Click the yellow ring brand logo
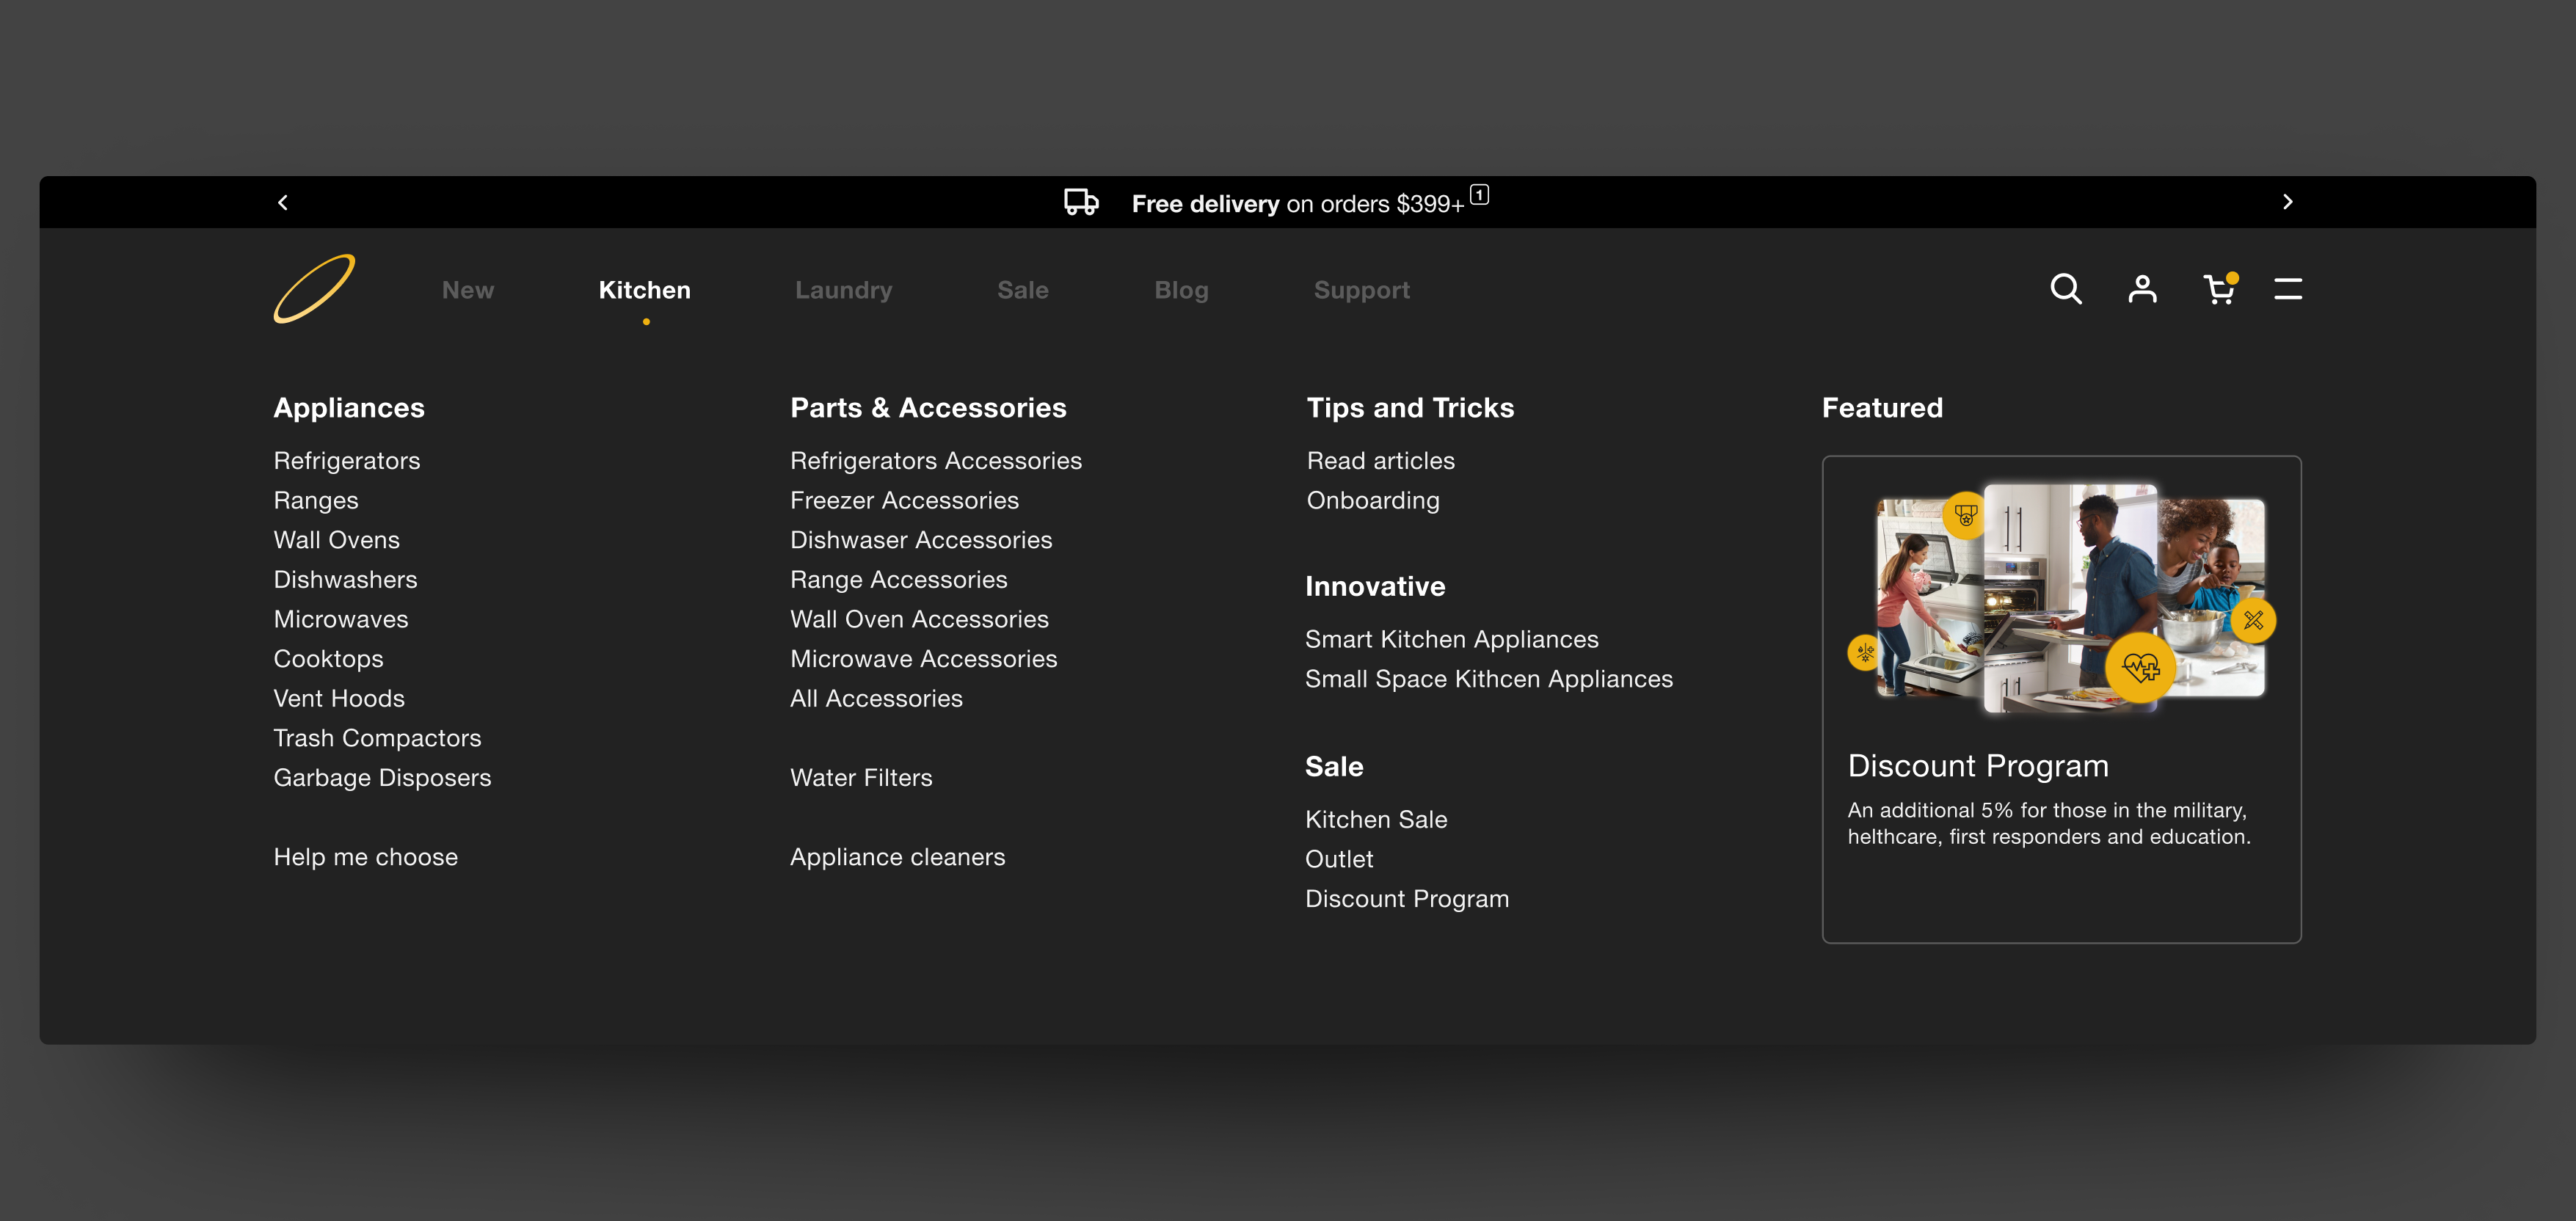 (x=314, y=289)
